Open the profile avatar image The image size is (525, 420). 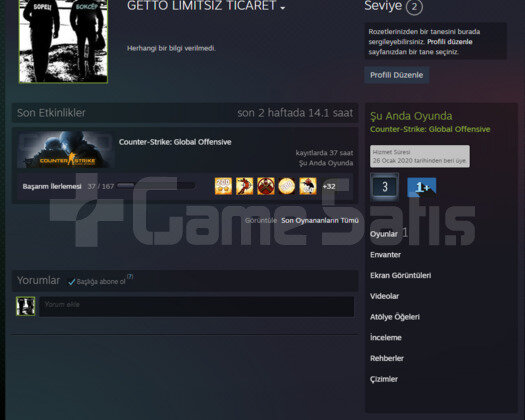click(x=63, y=41)
